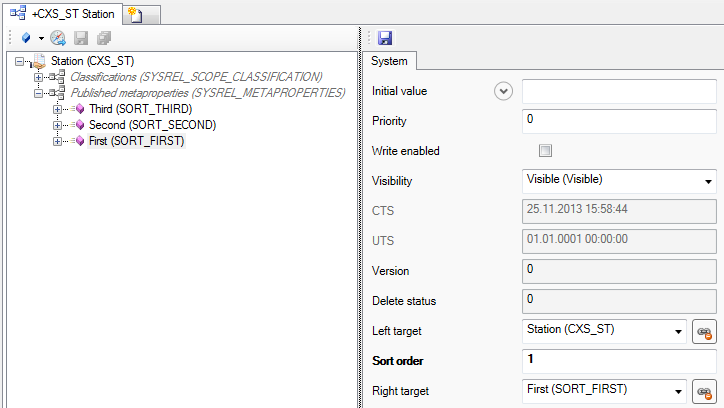
Task: Click the save icon in right panel toolbar
Action: [x=385, y=38]
